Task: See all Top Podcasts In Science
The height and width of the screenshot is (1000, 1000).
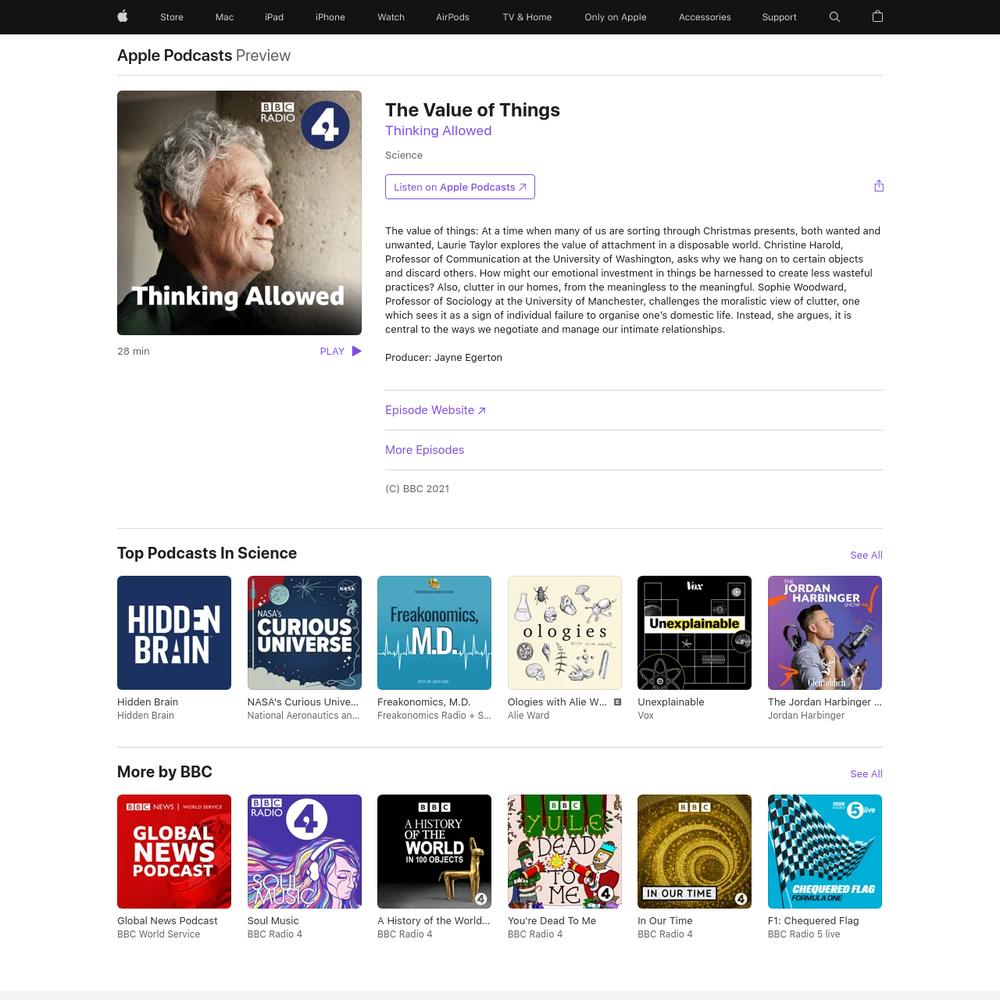Action: [x=866, y=555]
